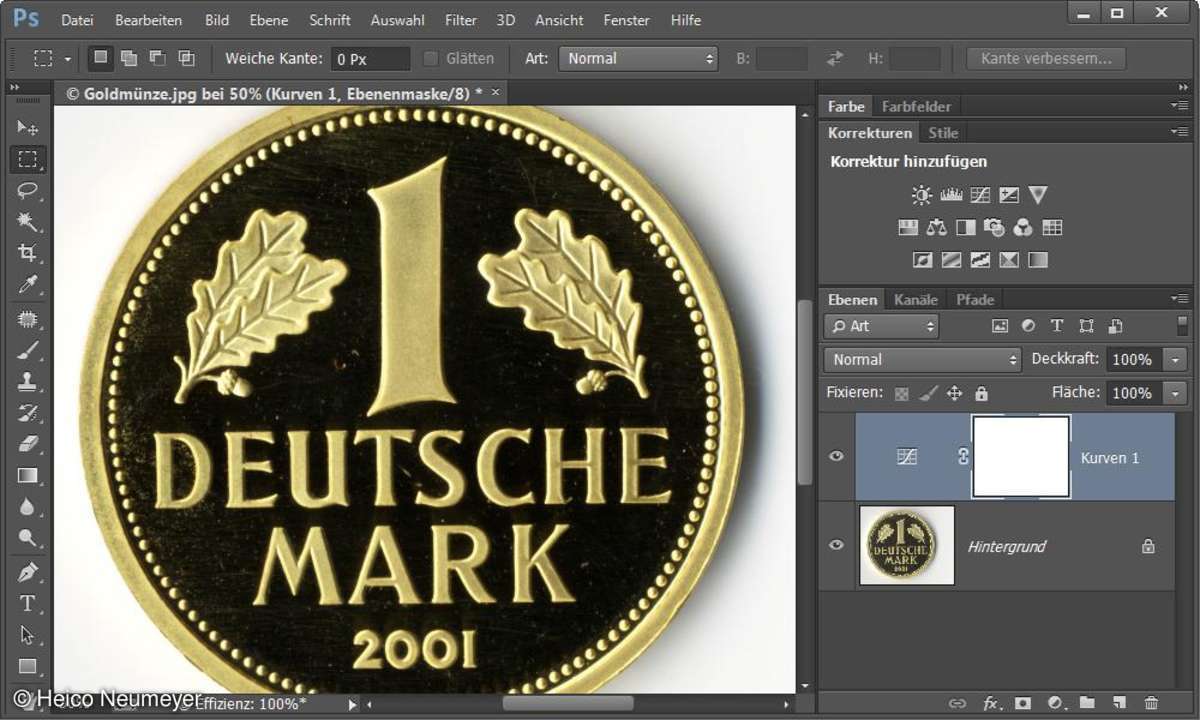Open the Fläche fill dropdown arrow
The height and width of the screenshot is (720, 1200).
tap(1176, 394)
